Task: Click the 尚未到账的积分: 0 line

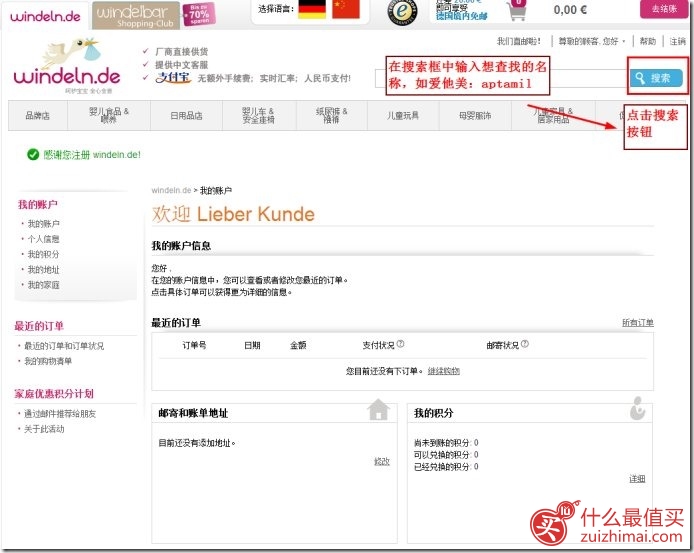Action: [x=446, y=443]
